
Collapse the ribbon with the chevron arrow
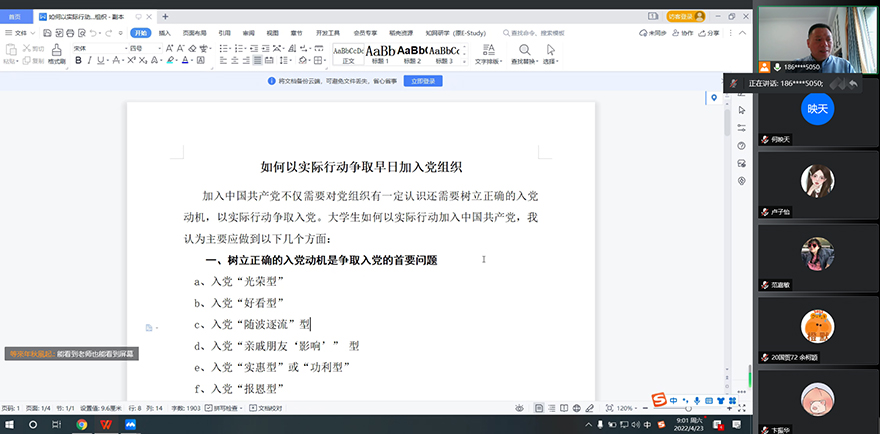pyautogui.click(x=742, y=33)
